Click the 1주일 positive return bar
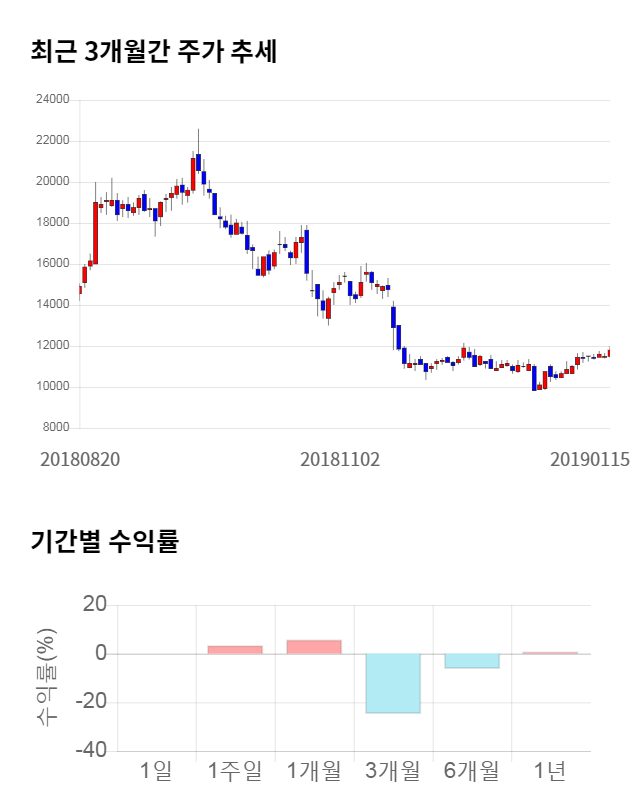The width and height of the screenshot is (640, 810). tap(235, 650)
